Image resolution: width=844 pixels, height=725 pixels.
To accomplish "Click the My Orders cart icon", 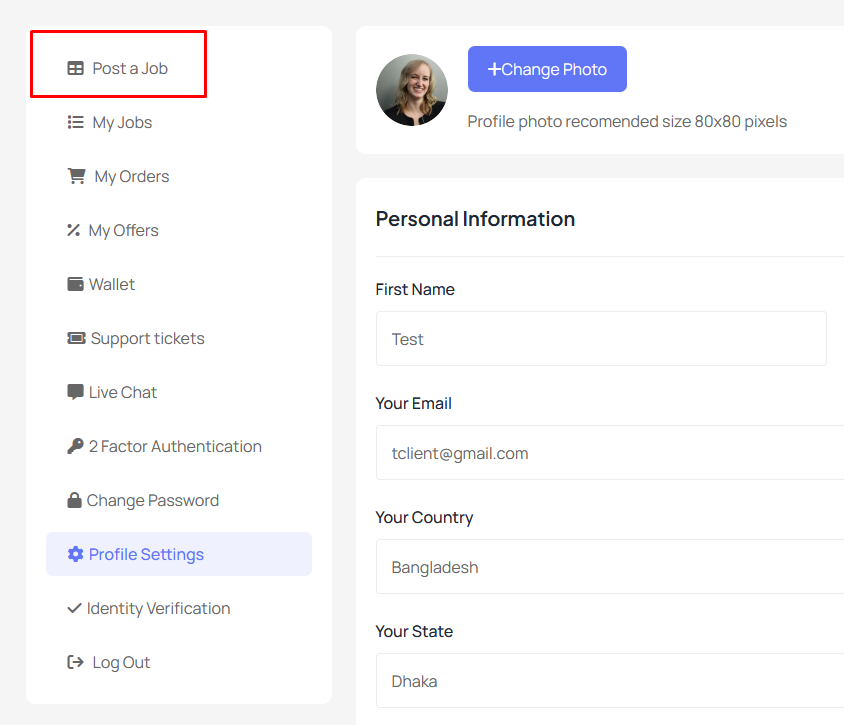I will coord(76,176).
